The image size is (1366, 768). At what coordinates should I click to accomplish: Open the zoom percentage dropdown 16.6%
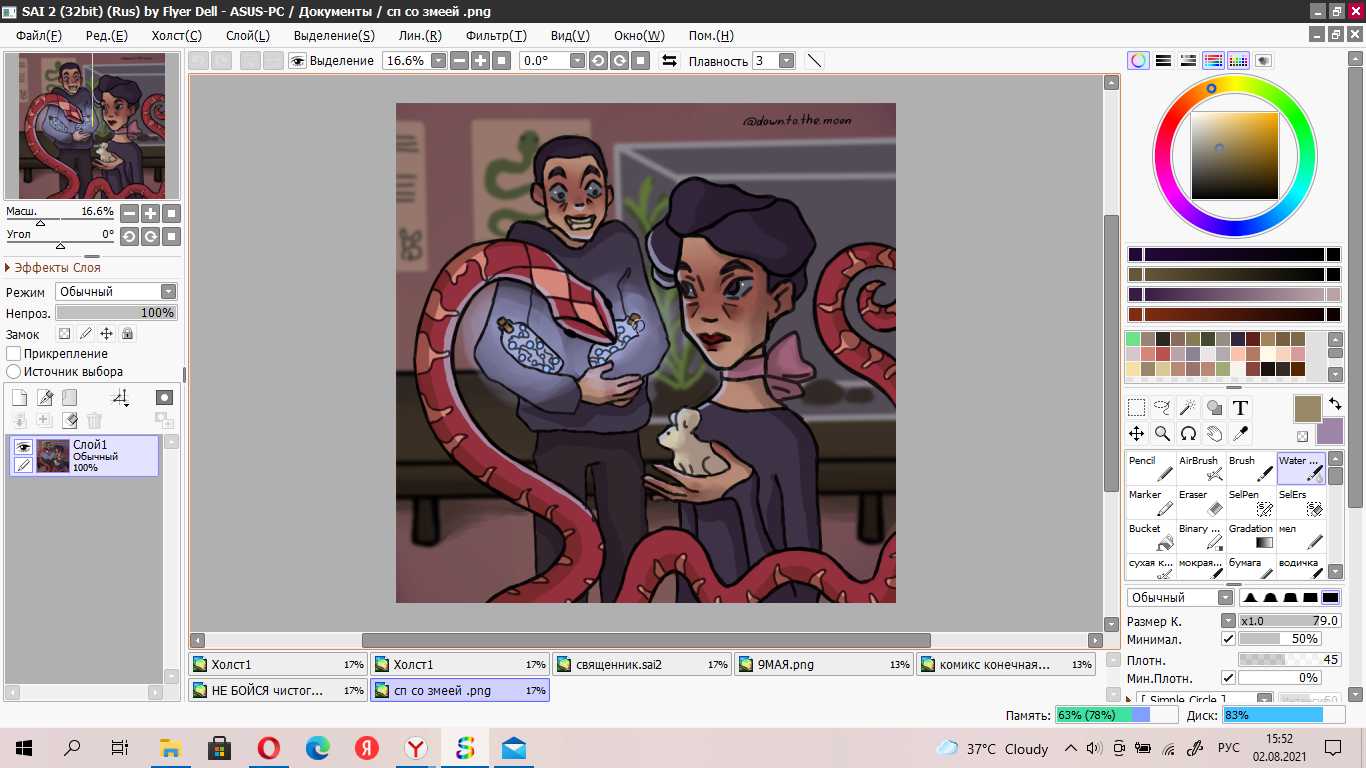coord(418,61)
